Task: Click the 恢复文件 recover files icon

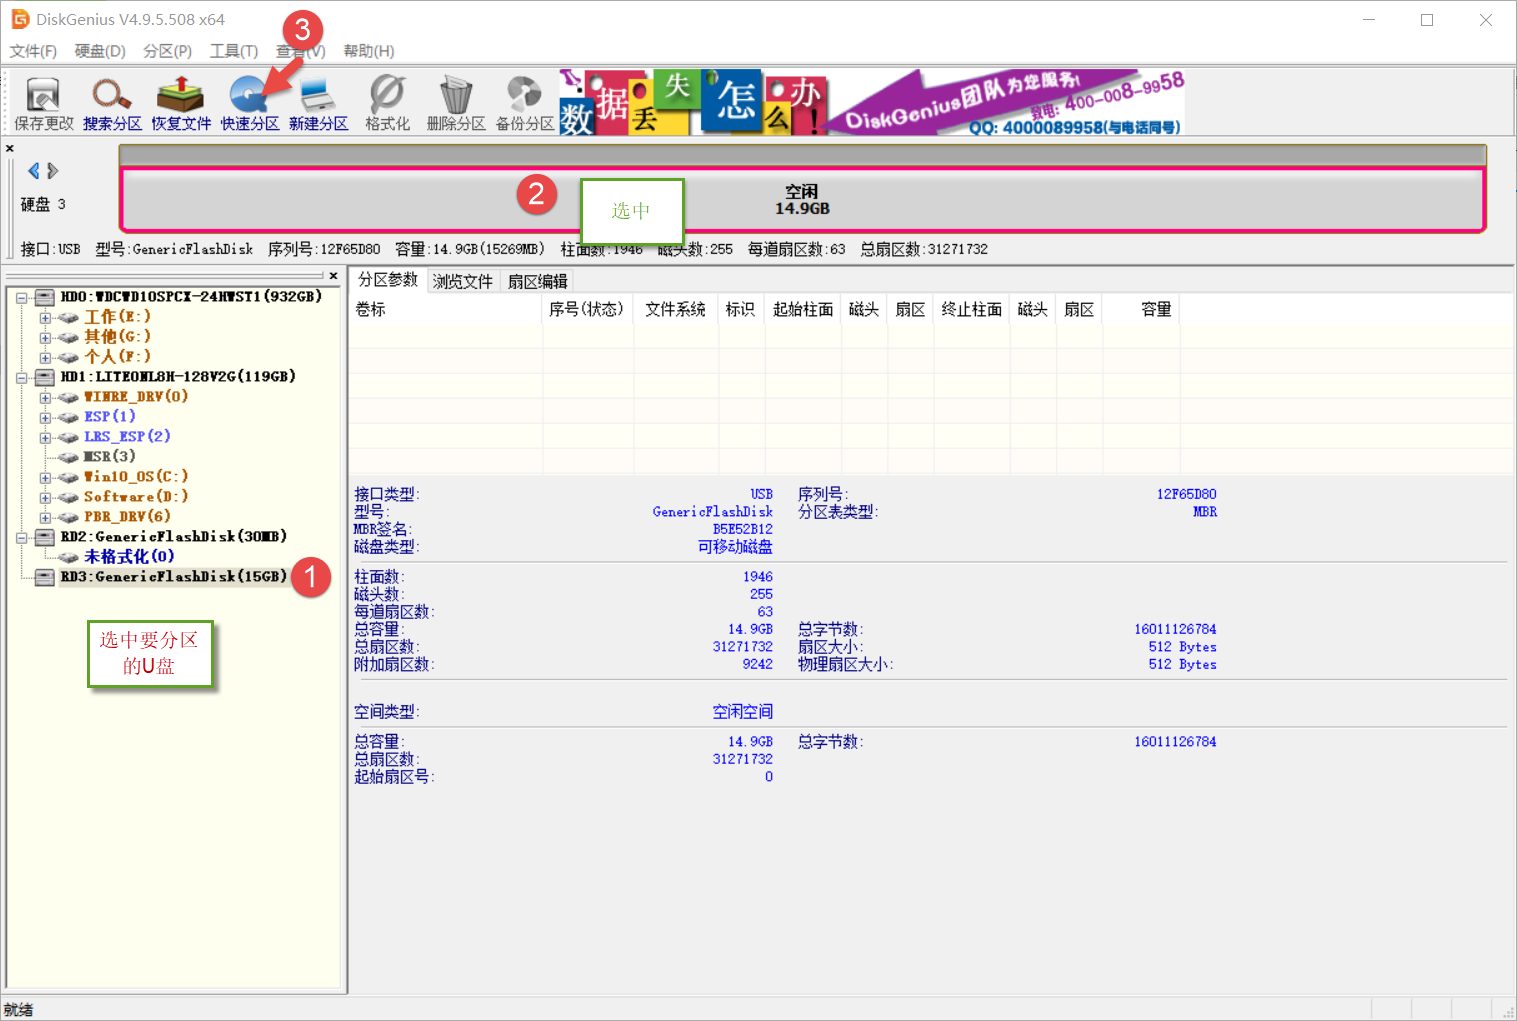Action: [181, 103]
